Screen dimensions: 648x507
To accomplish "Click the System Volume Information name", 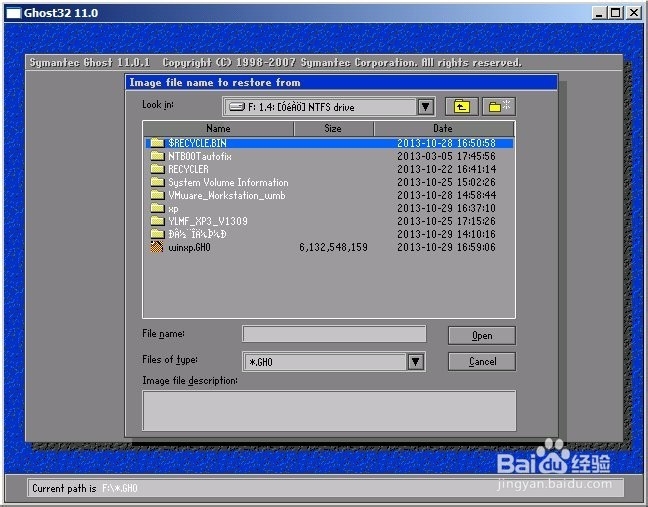I will [228, 182].
